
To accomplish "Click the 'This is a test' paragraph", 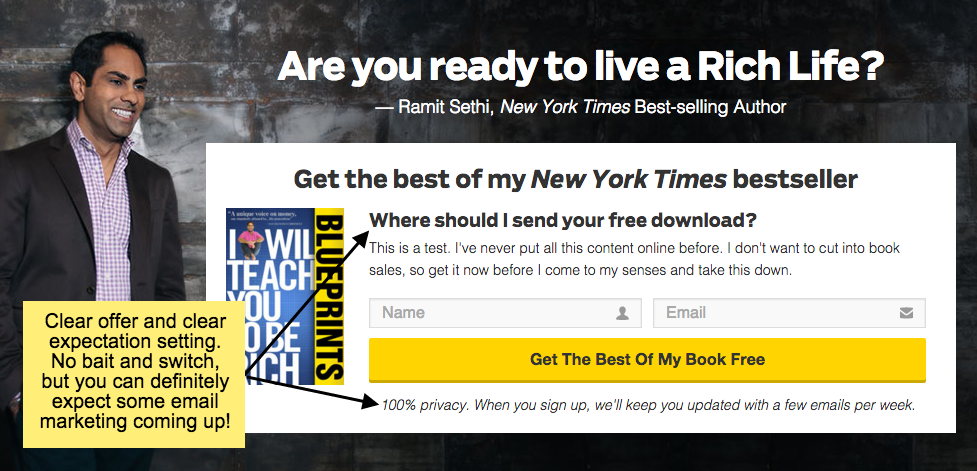I will click(634, 260).
